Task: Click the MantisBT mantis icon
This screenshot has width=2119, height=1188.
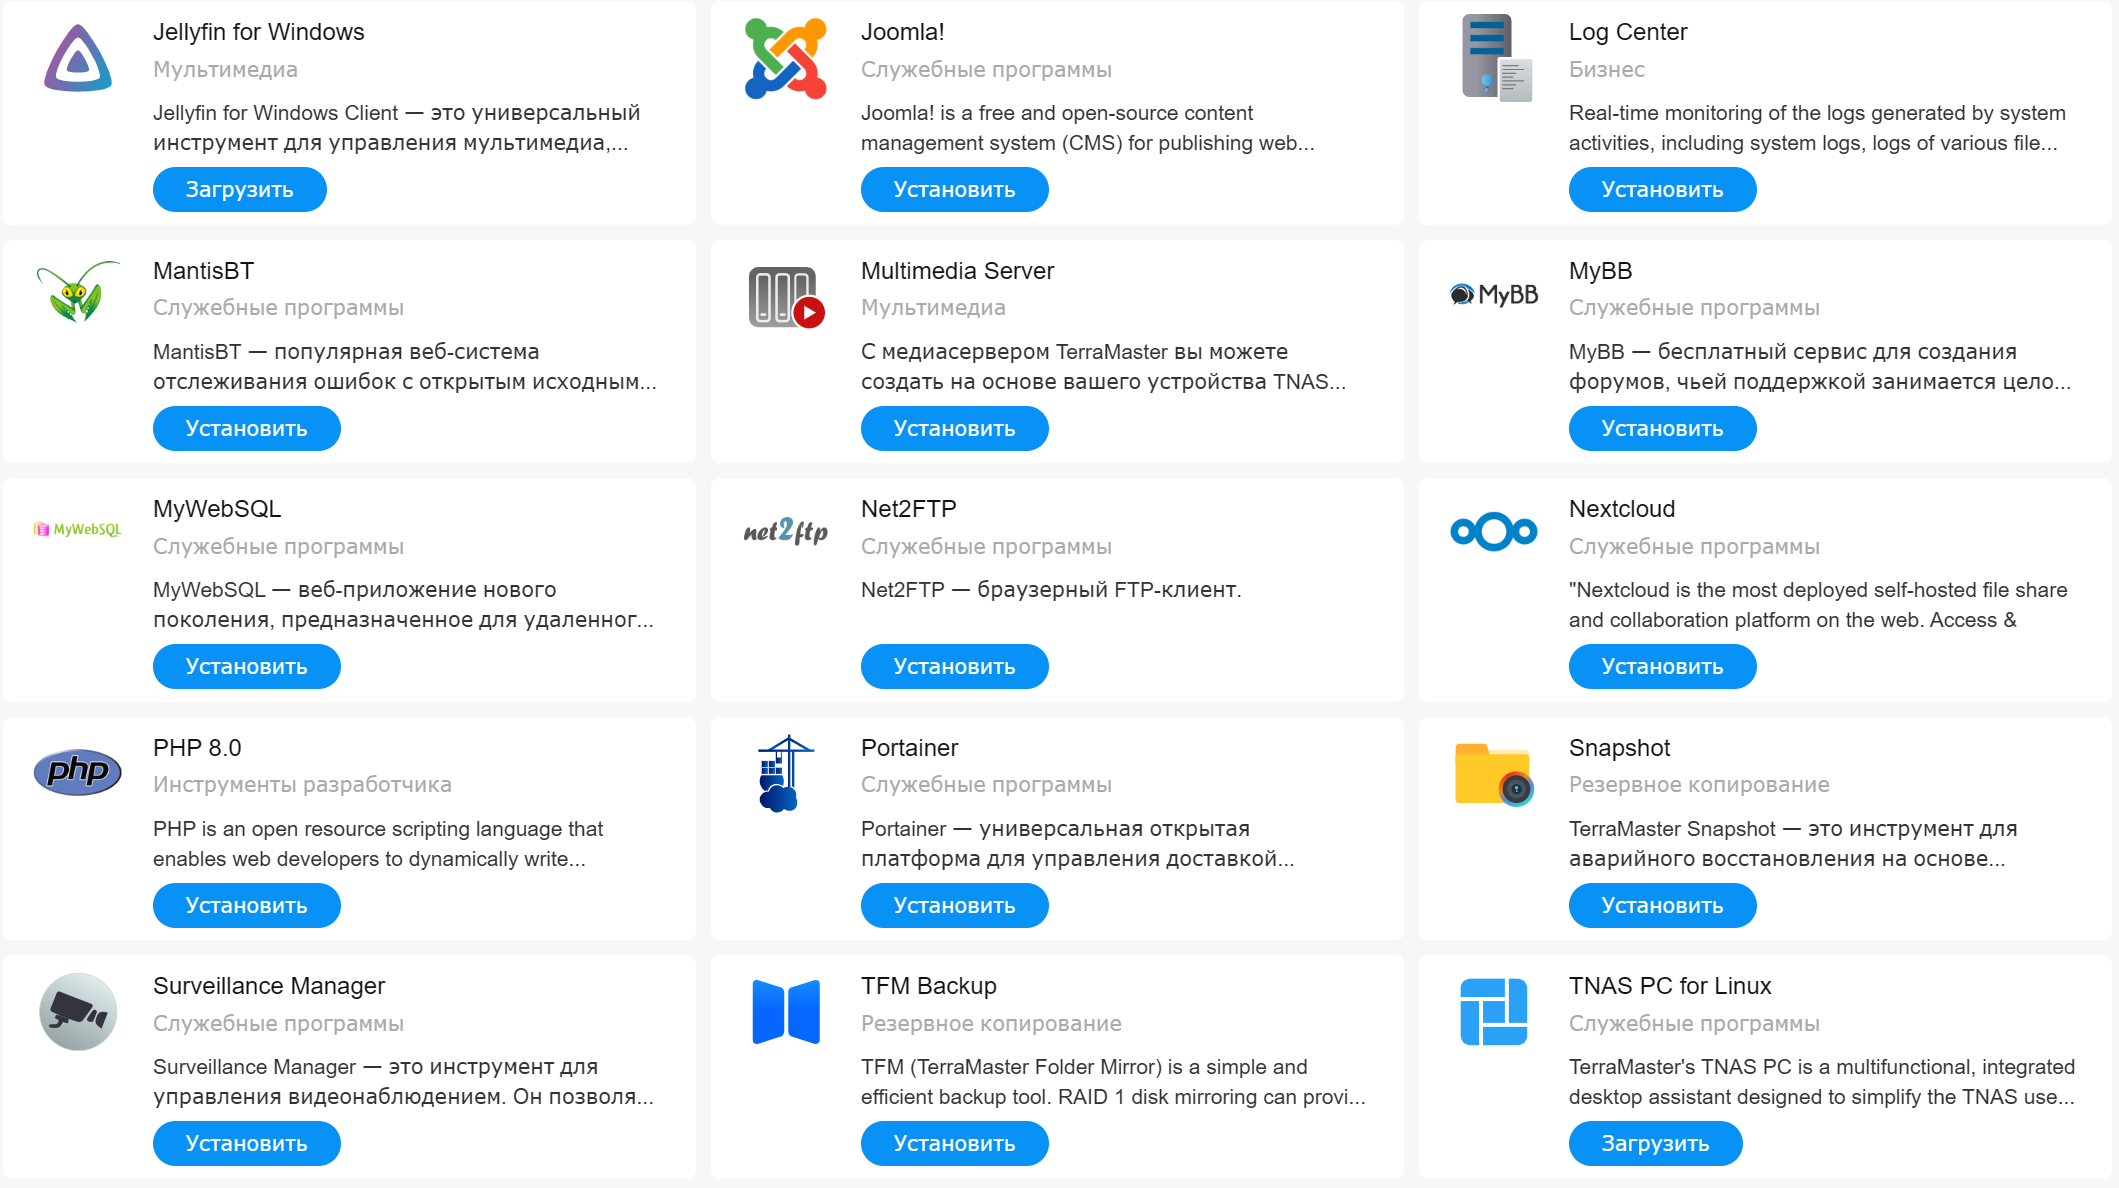Action: 78,292
